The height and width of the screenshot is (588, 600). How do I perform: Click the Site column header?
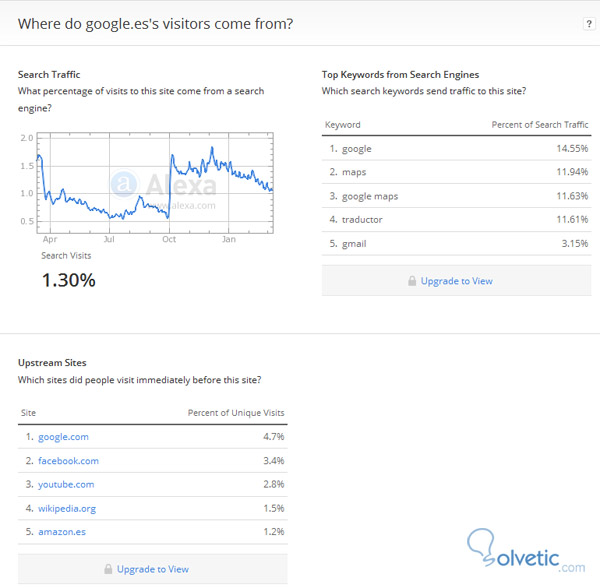(28, 412)
